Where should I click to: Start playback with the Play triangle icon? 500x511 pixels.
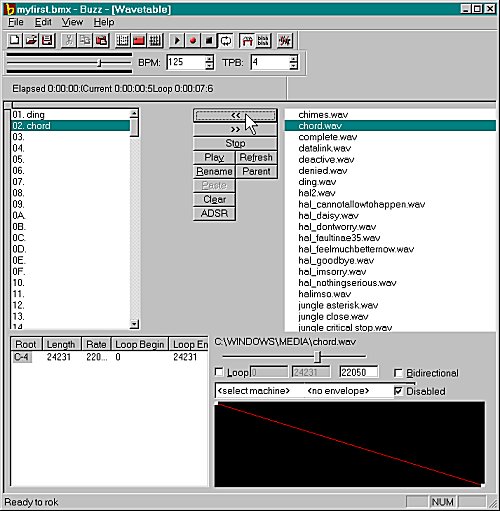tap(177, 41)
